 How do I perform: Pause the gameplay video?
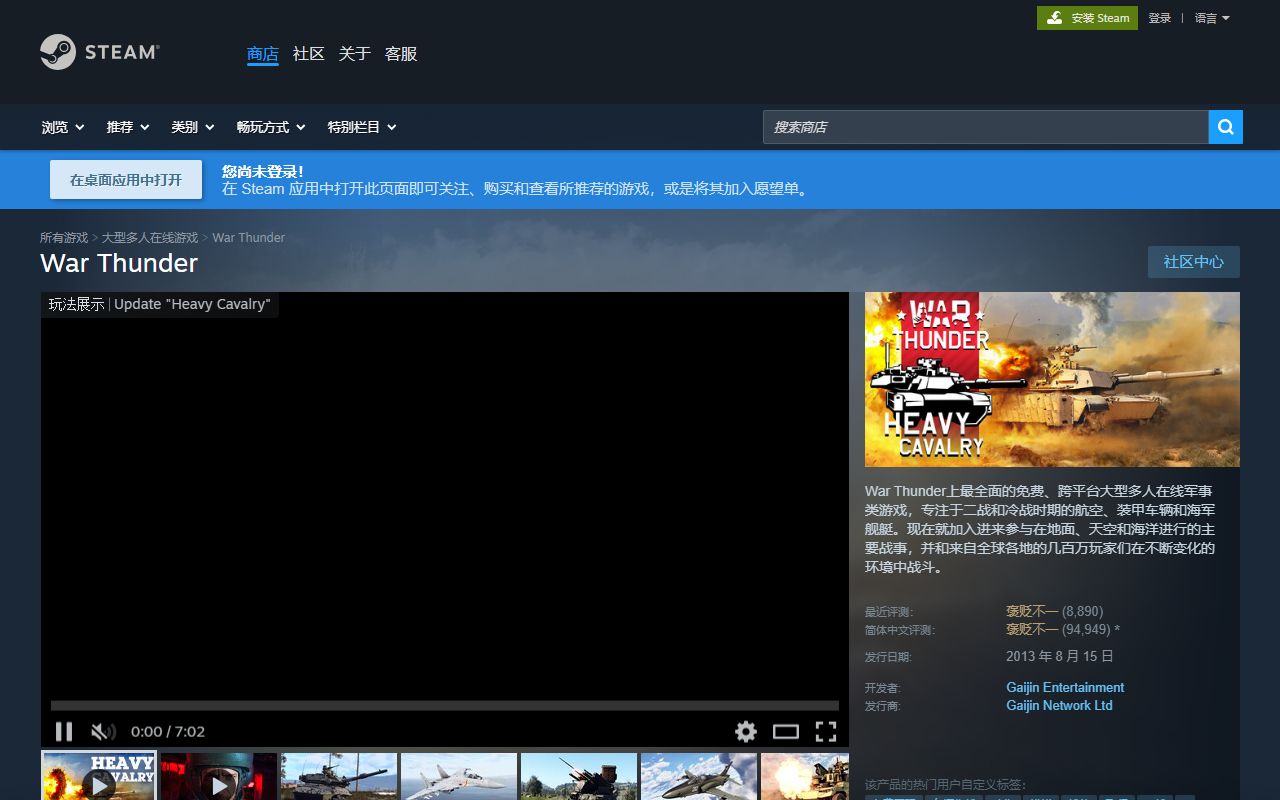pos(64,731)
